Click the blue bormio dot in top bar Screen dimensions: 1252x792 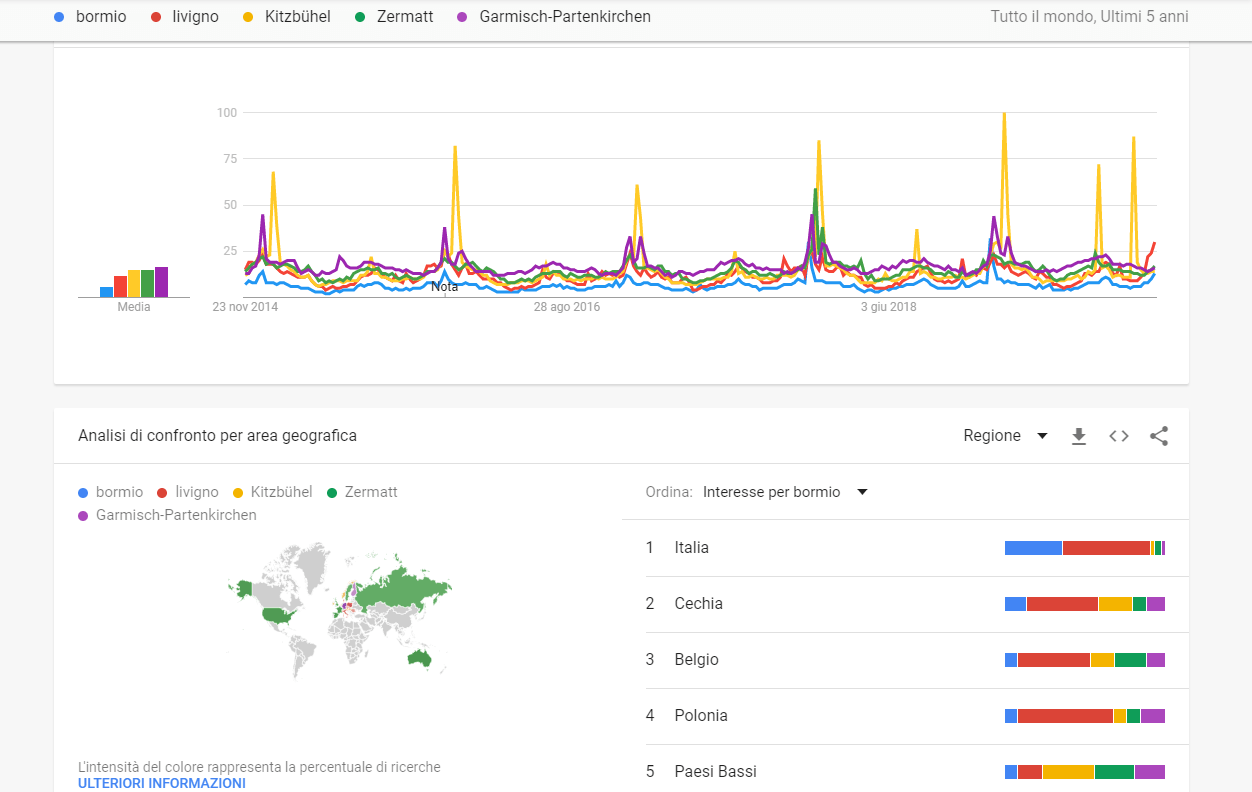pos(59,17)
